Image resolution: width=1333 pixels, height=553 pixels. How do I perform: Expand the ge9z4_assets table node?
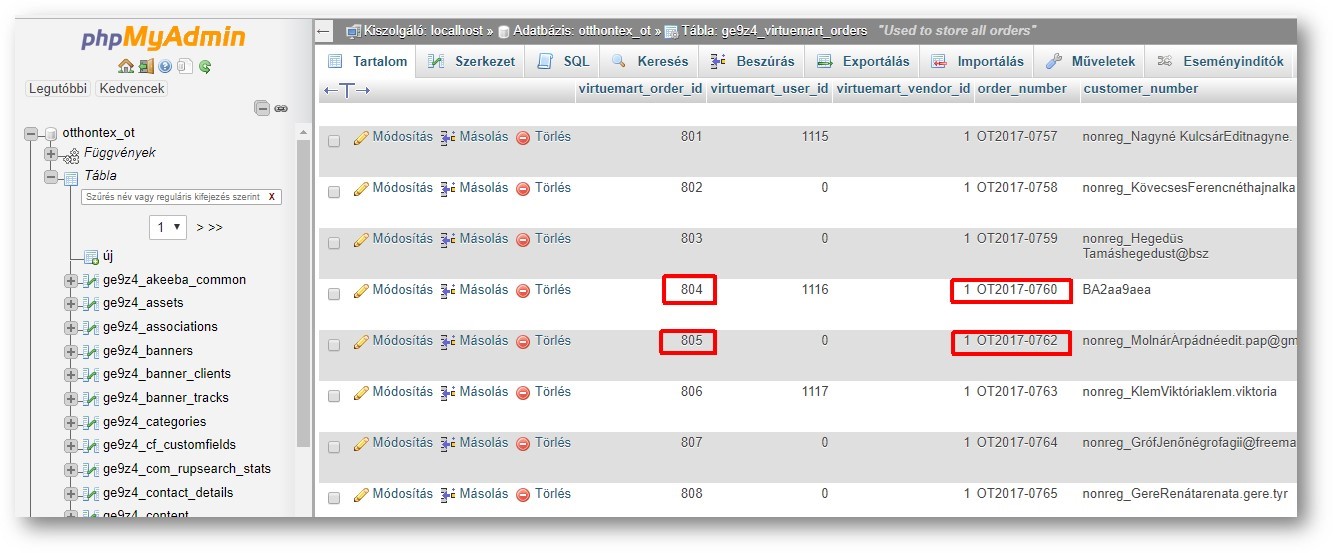click(x=71, y=304)
